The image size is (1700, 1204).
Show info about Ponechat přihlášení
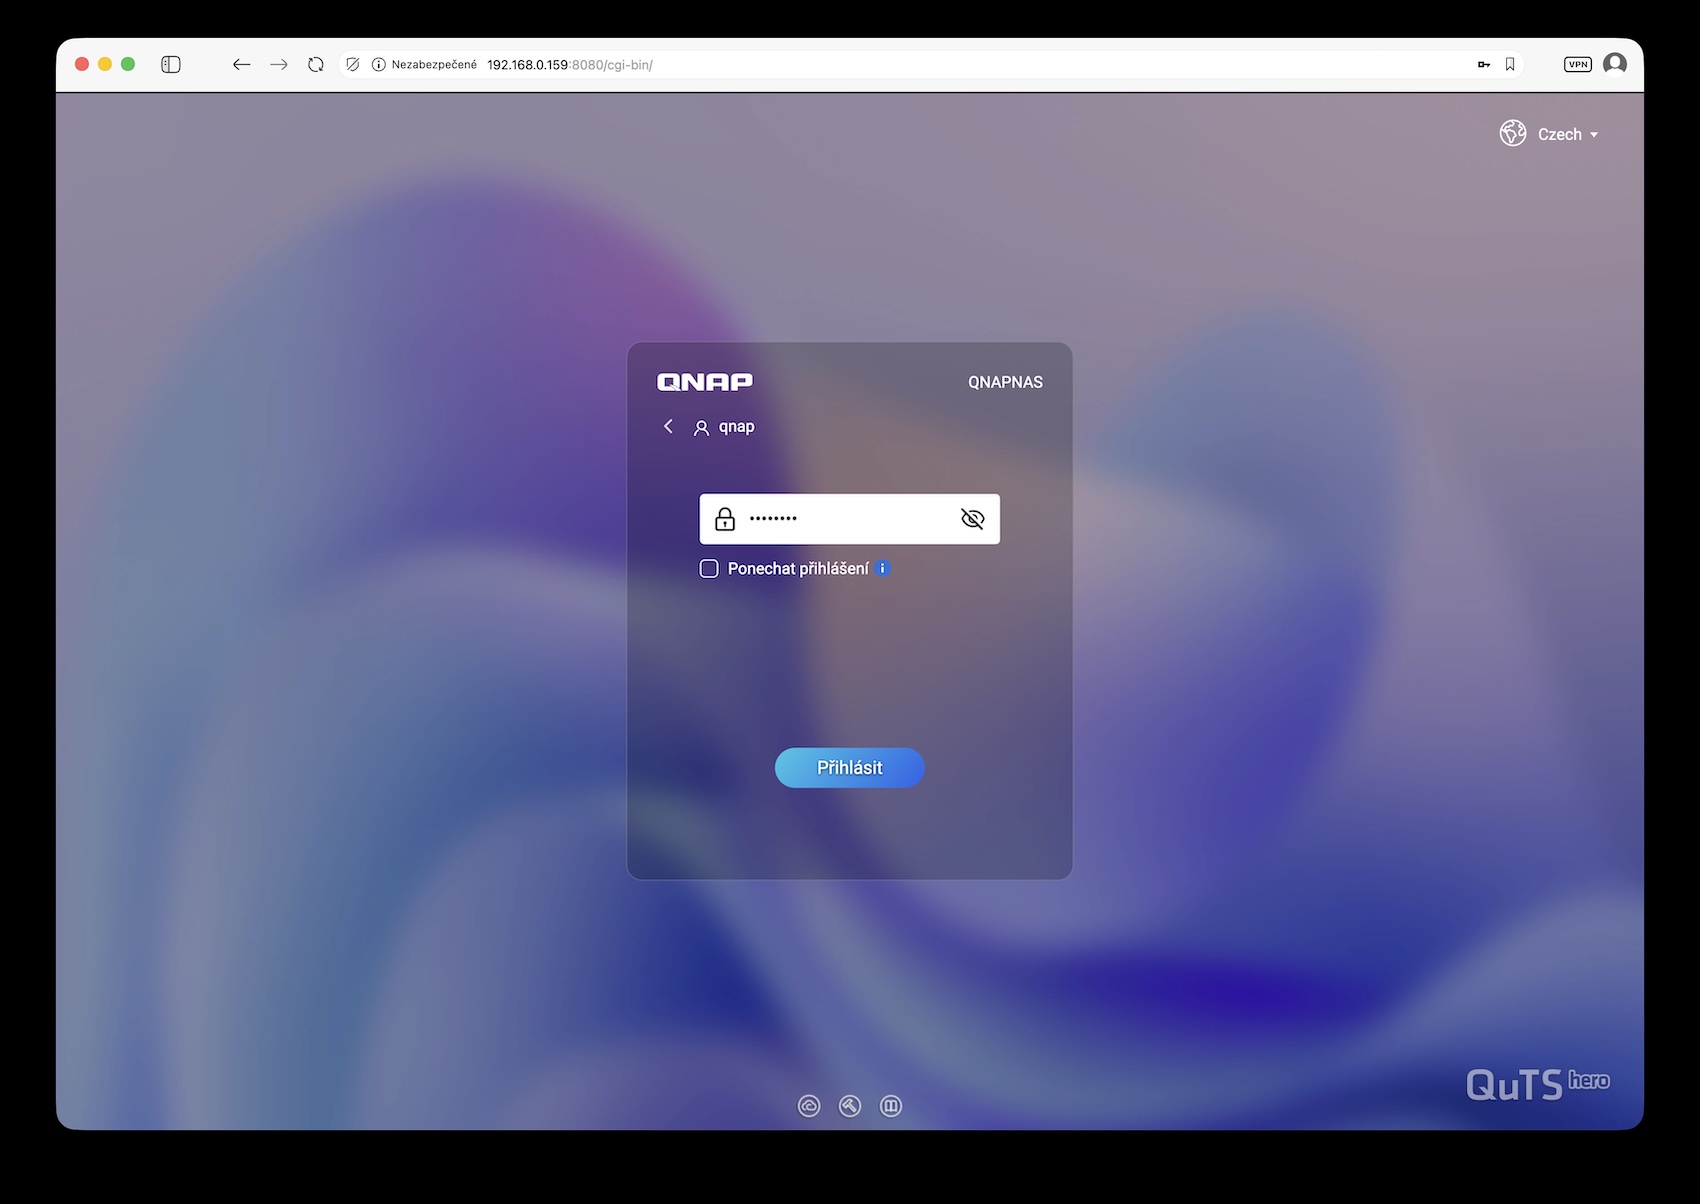tap(882, 568)
